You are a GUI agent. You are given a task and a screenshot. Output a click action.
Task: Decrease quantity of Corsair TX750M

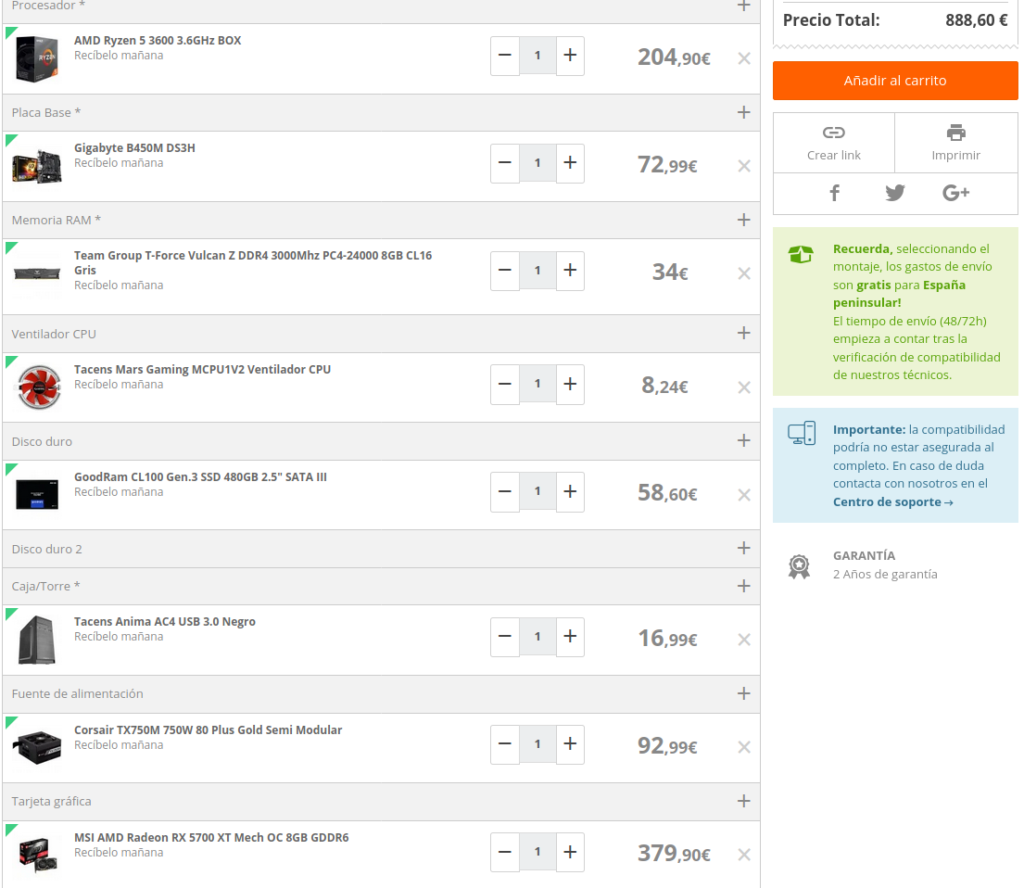click(505, 744)
